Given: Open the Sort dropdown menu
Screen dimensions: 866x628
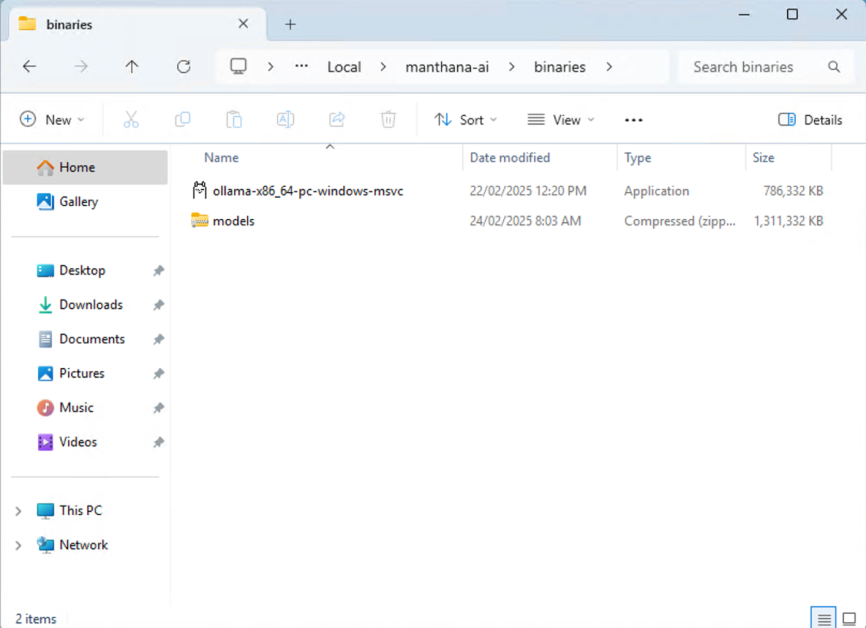Looking at the screenshot, I should (465, 120).
